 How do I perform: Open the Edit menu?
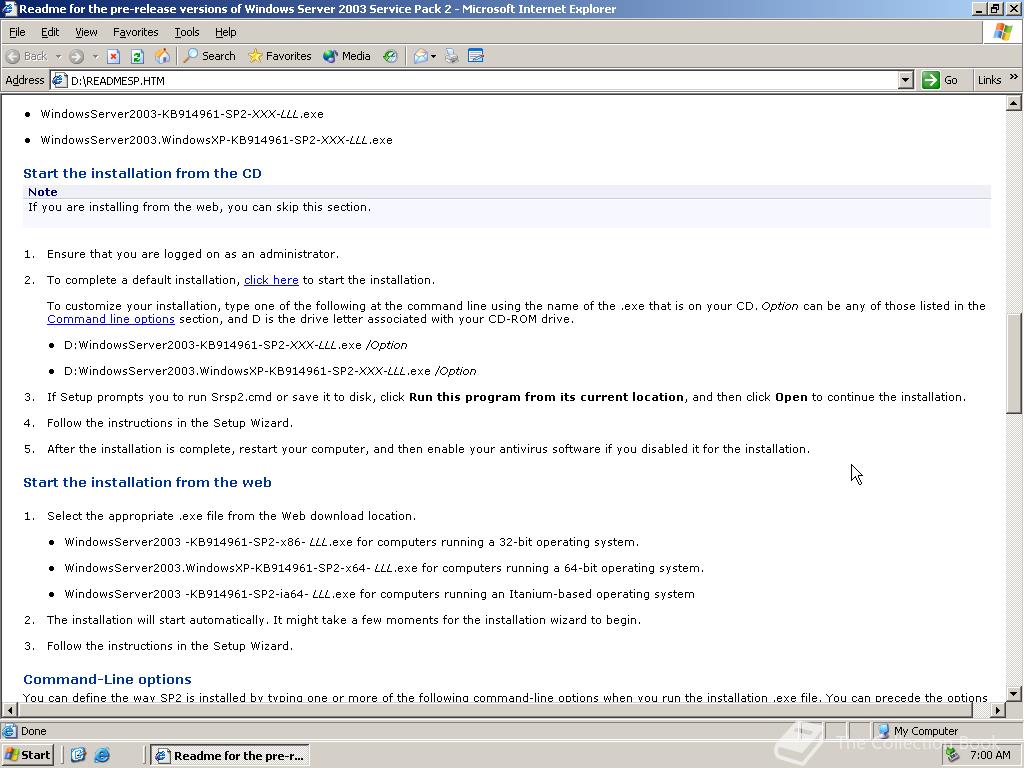(x=50, y=32)
